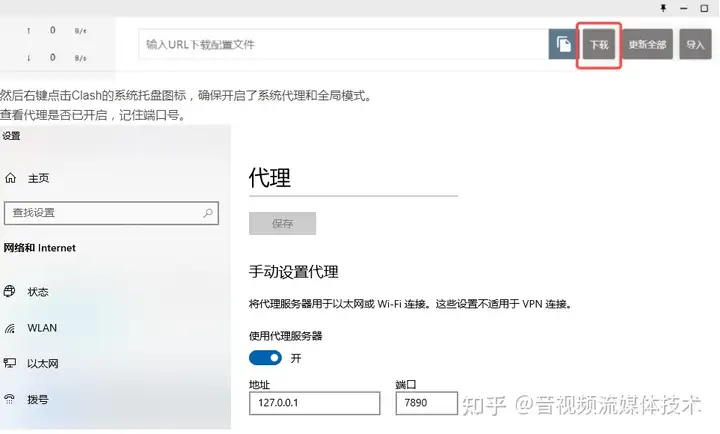Viewport: 720px width, 434px height.
Task: Click the pin window icon
Action: click(x=663, y=8)
